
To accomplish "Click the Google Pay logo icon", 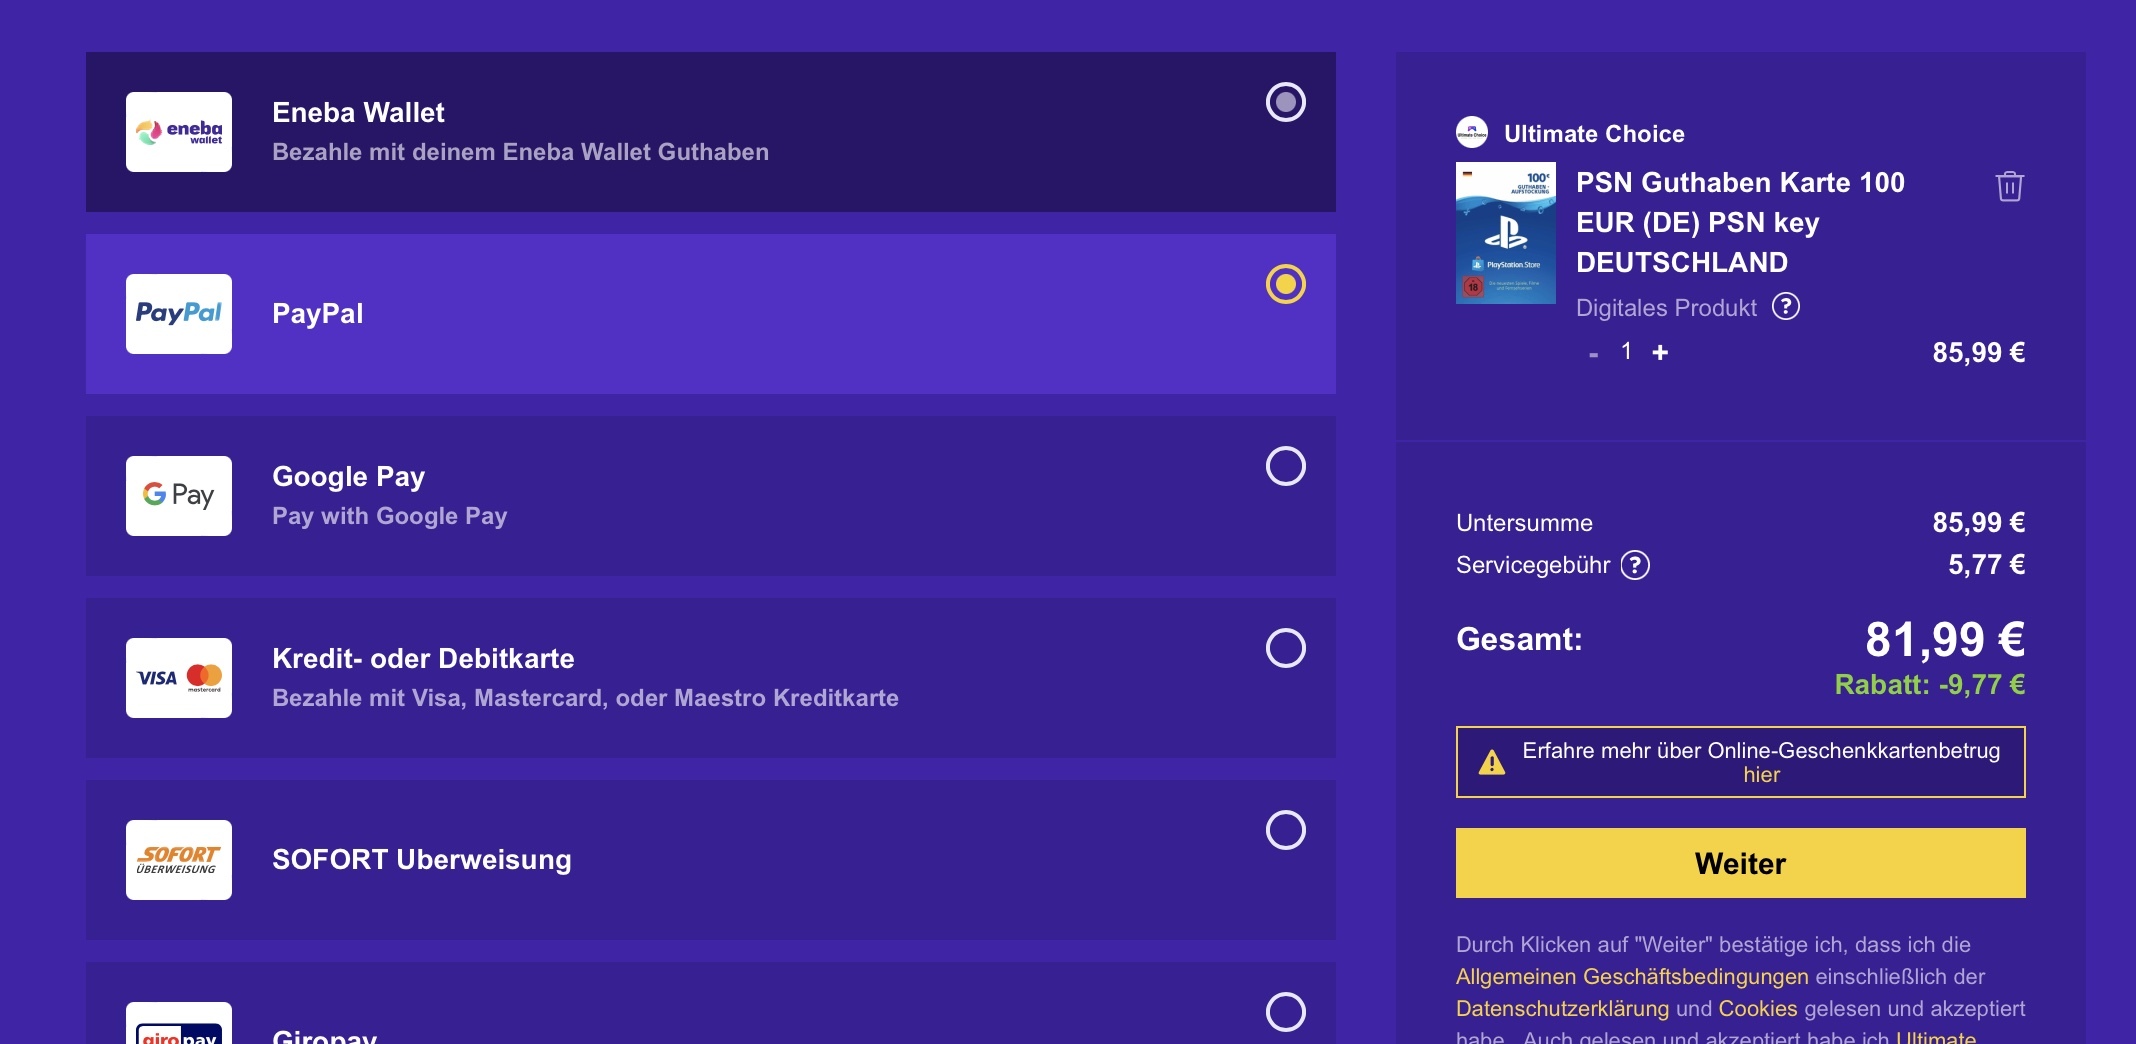I will pos(179,496).
